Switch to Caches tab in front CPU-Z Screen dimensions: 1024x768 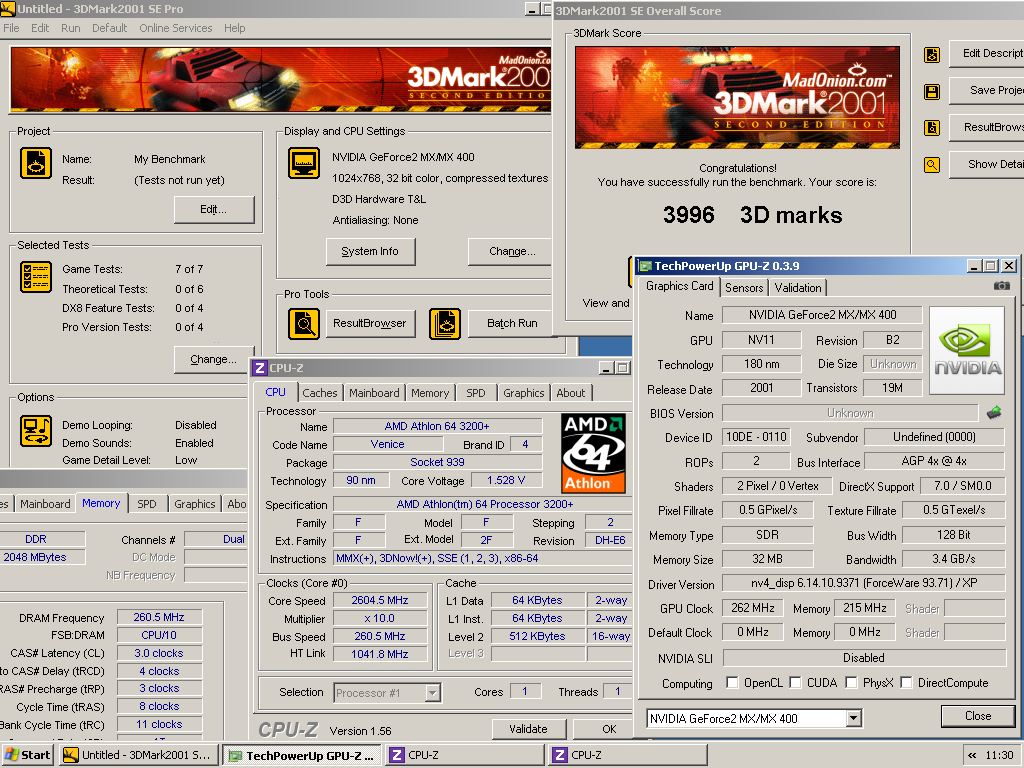pyautogui.click(x=319, y=393)
